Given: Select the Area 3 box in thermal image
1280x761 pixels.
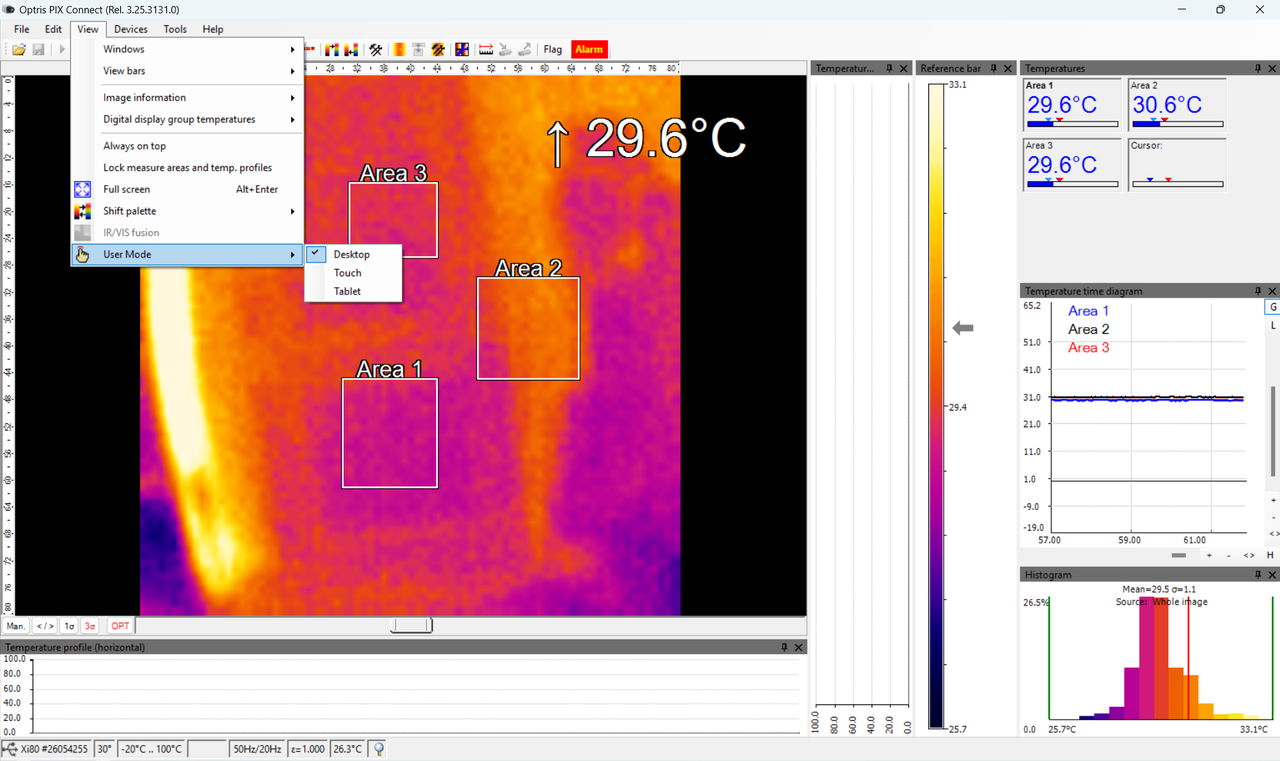Looking at the screenshot, I should 393,220.
